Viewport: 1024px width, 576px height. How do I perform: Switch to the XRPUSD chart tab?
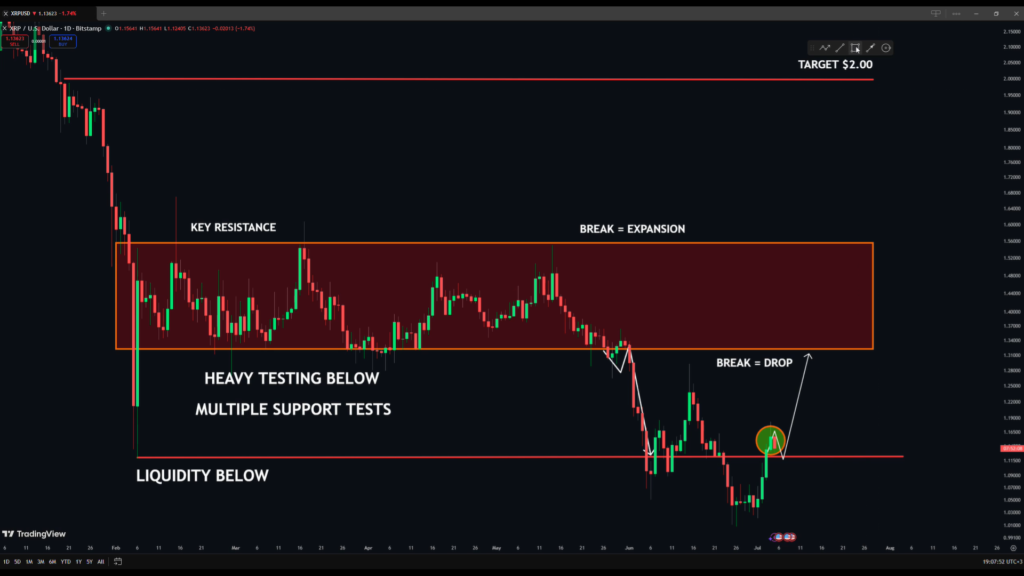pos(48,13)
